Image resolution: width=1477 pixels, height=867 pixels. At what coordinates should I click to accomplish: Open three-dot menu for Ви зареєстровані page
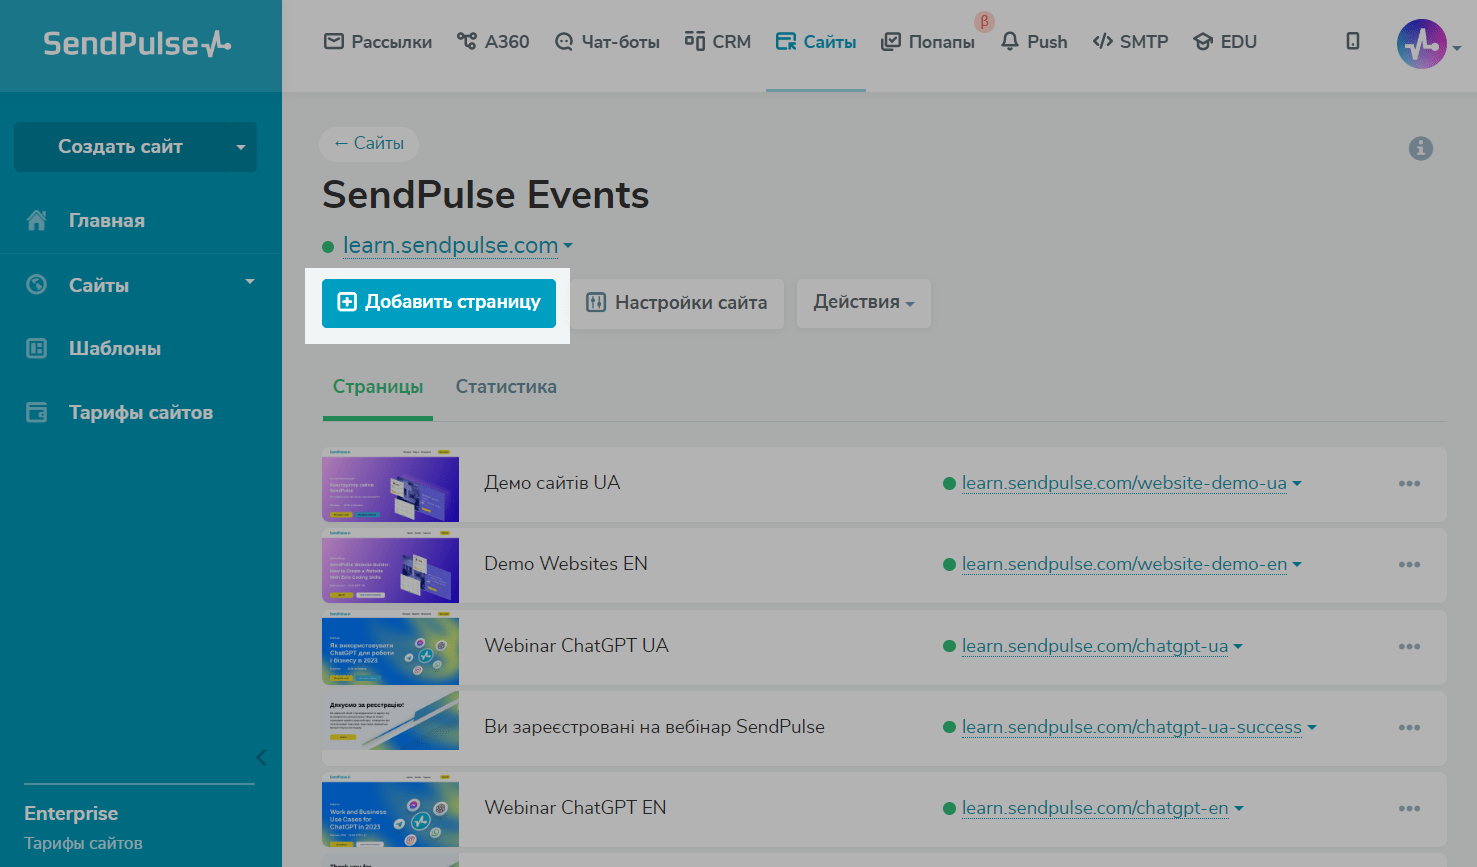click(x=1410, y=728)
